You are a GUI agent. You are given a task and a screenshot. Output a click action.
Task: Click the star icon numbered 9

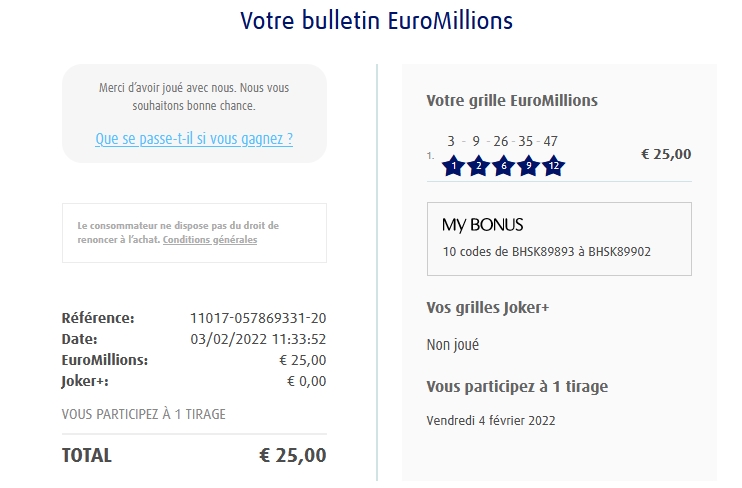click(x=528, y=167)
